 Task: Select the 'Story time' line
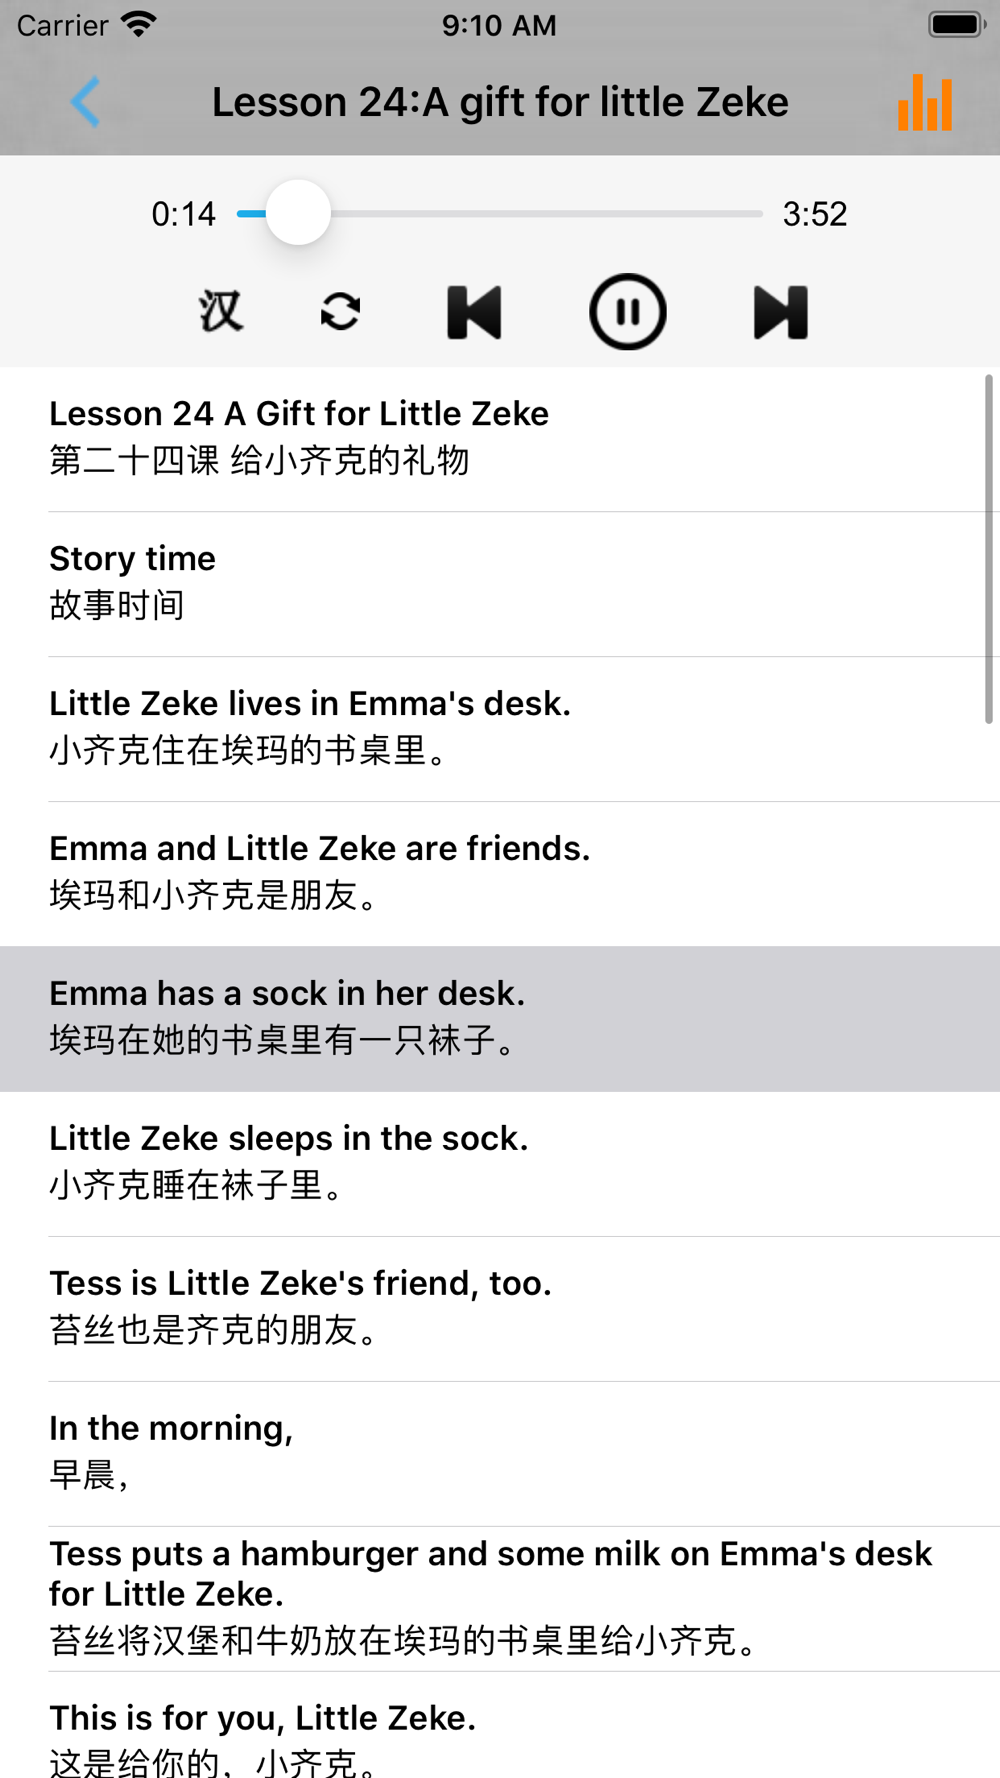coord(500,584)
